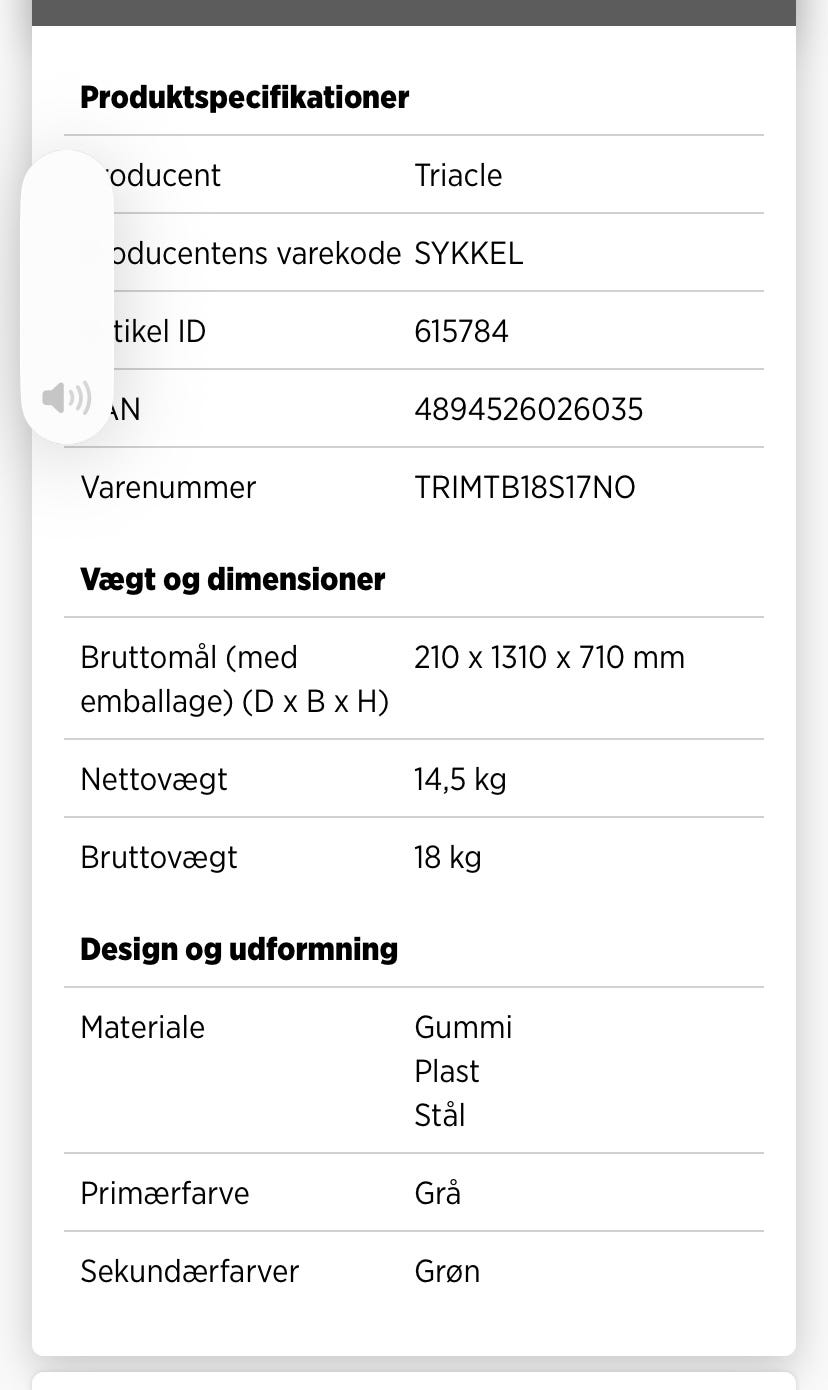Select the Varenummer label

click(x=168, y=487)
